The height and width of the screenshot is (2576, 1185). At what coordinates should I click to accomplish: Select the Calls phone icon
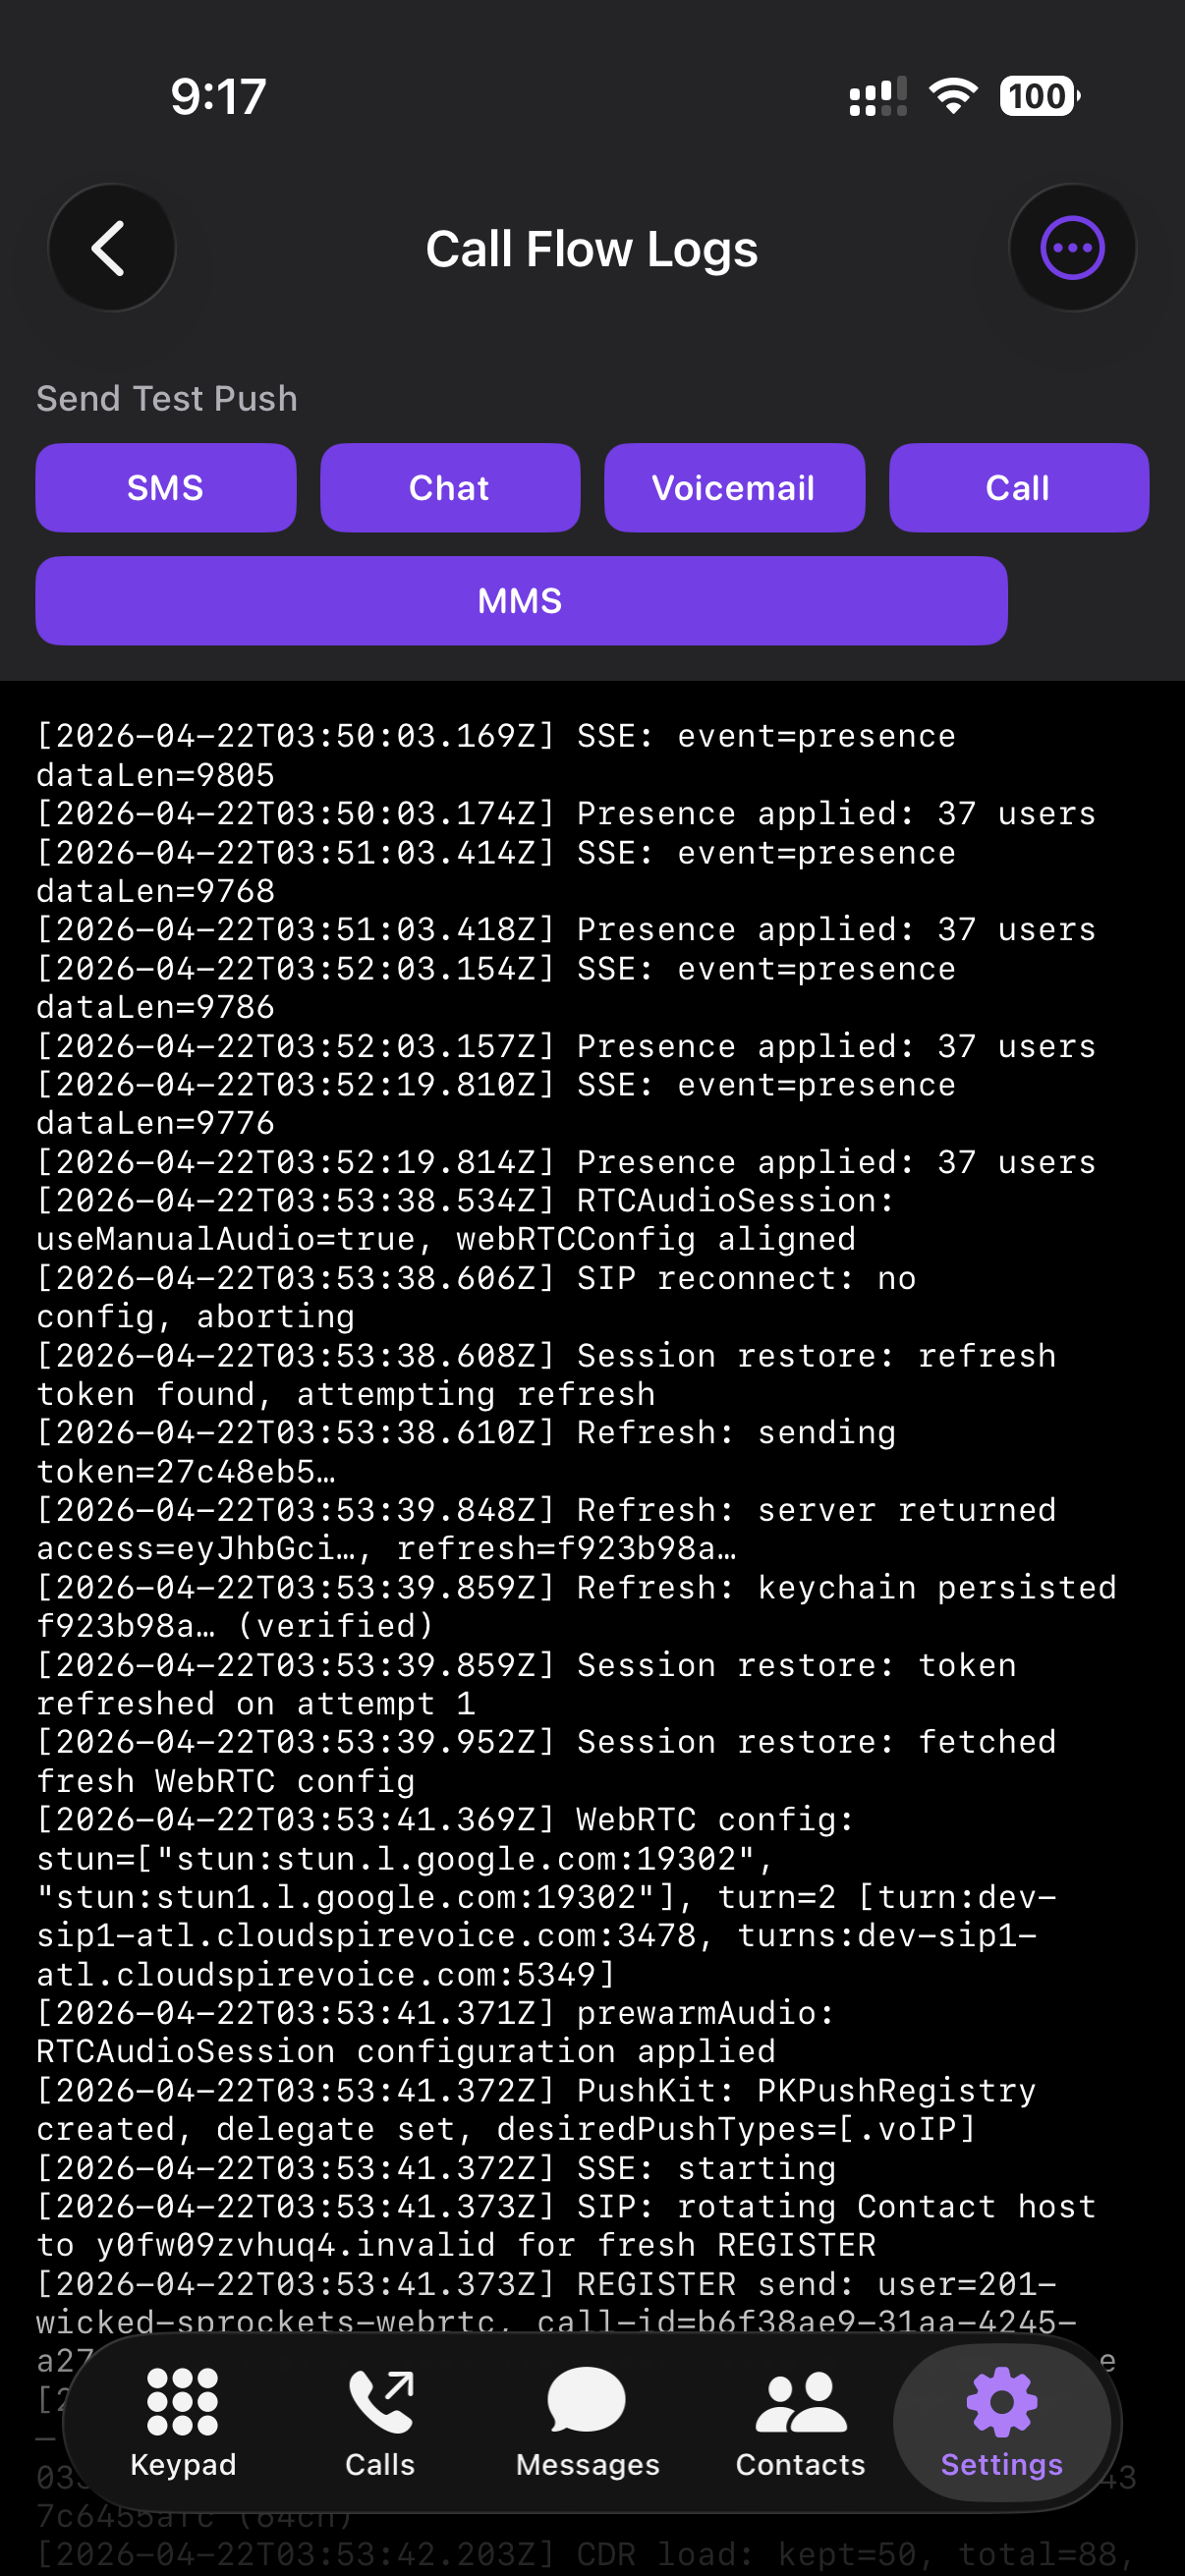[x=380, y=2400]
